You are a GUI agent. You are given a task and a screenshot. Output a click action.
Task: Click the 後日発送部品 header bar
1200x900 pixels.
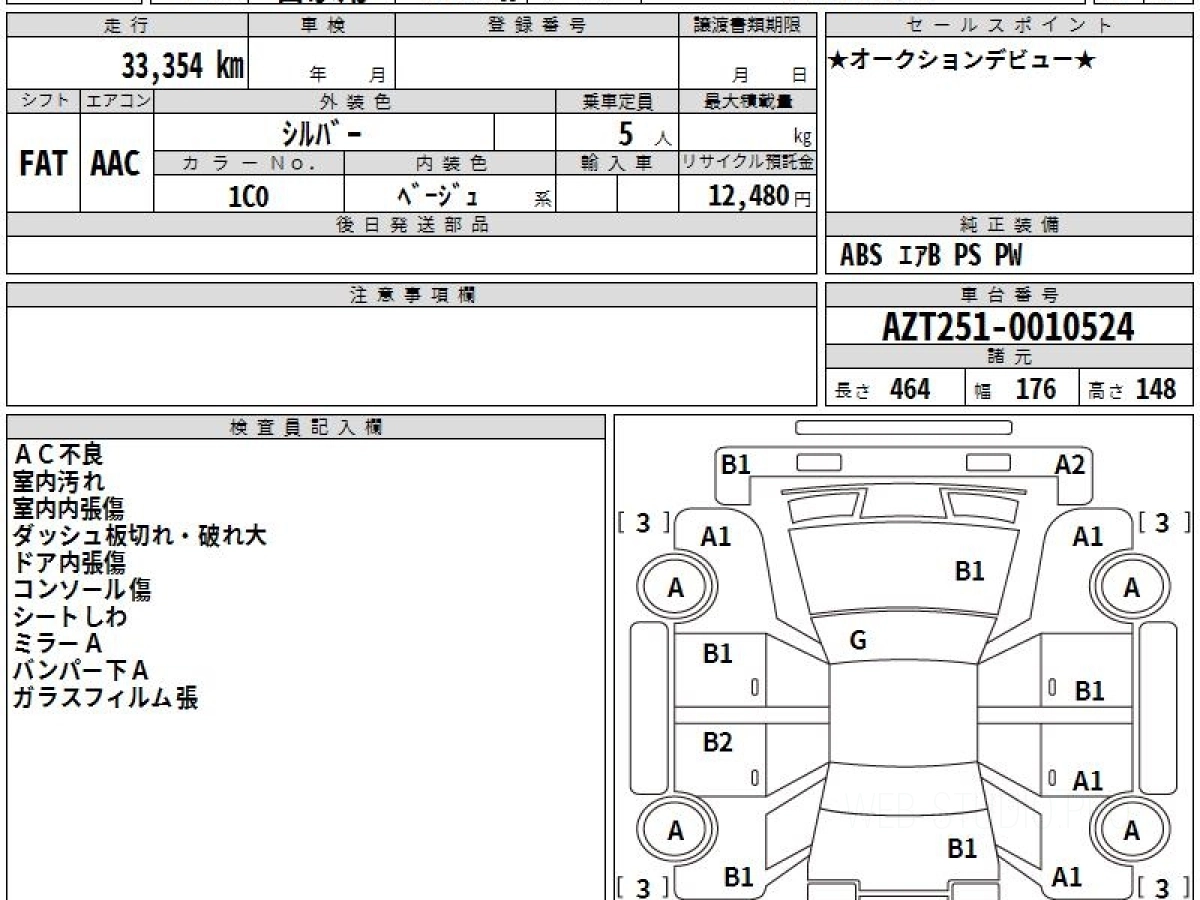[411, 225]
